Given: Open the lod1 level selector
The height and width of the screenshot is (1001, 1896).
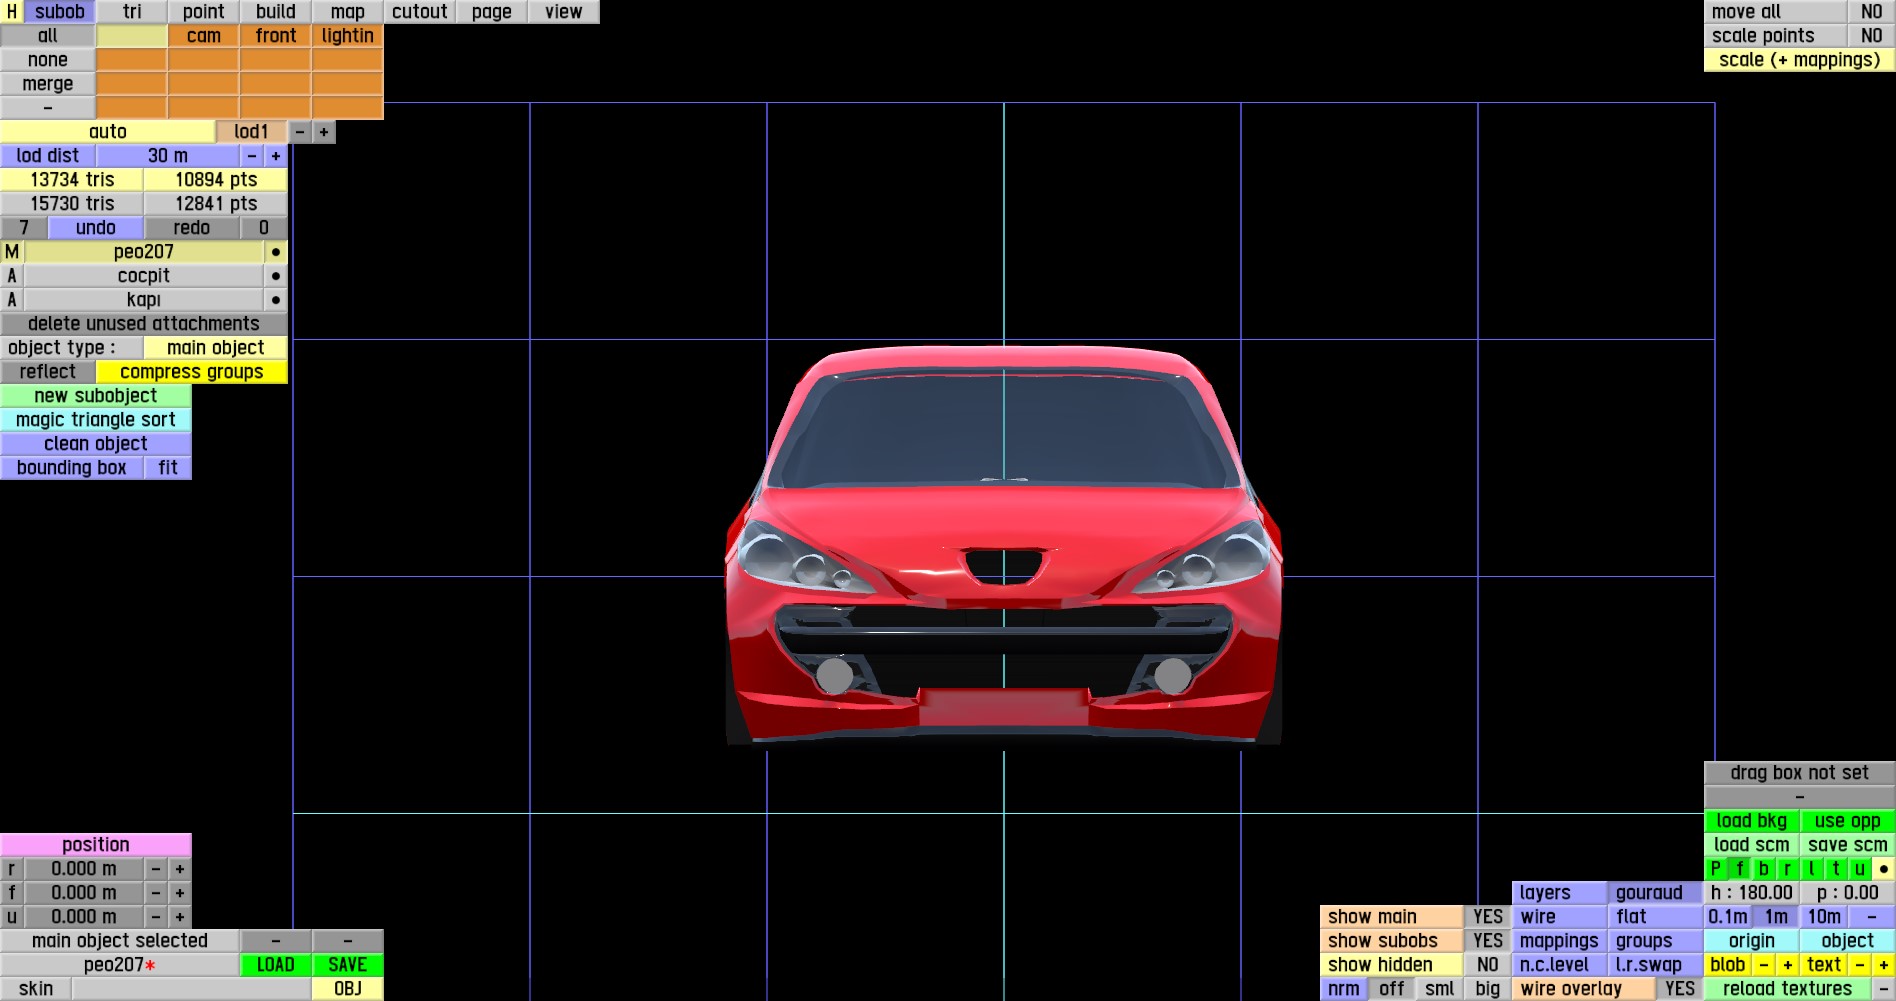Looking at the screenshot, I should pyautogui.click(x=251, y=132).
